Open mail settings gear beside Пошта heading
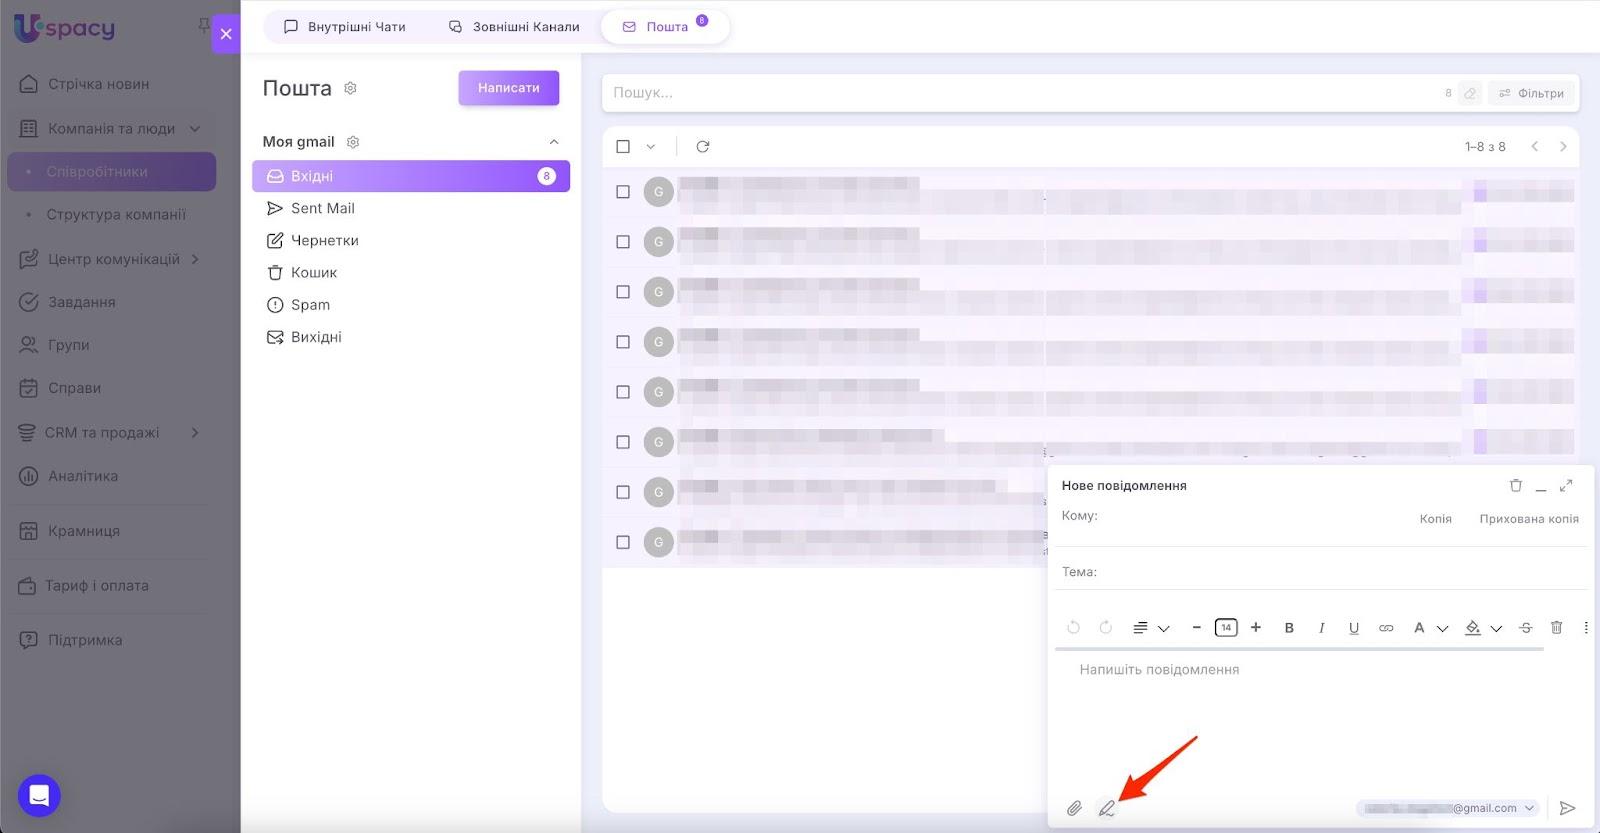 click(350, 88)
